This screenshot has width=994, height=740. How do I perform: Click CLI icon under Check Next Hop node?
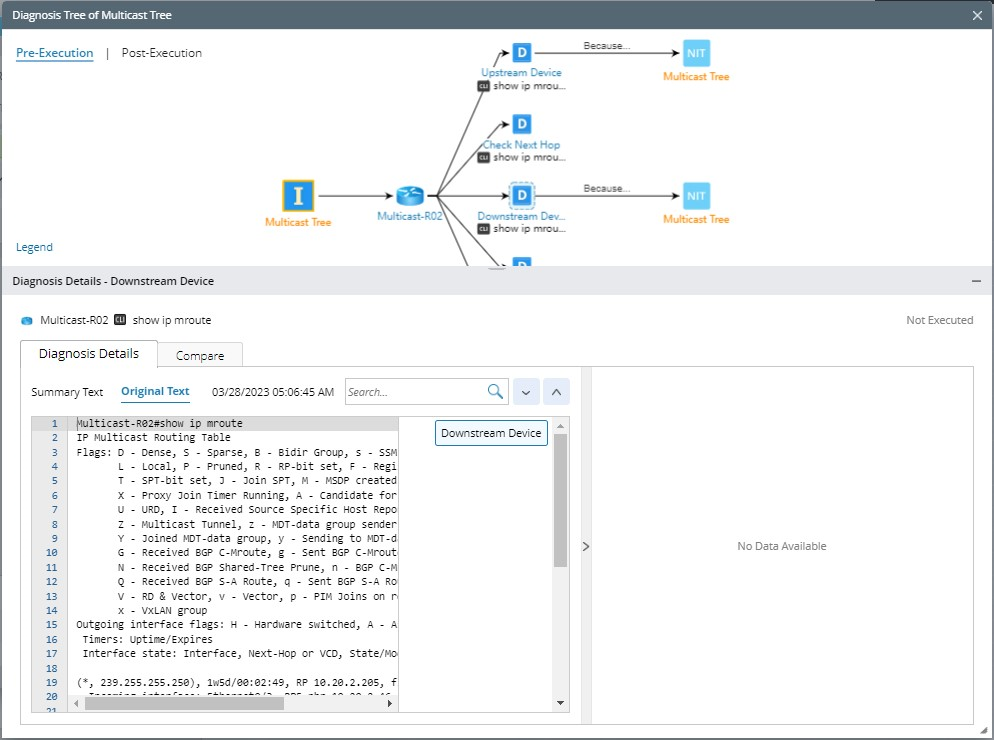click(484, 157)
